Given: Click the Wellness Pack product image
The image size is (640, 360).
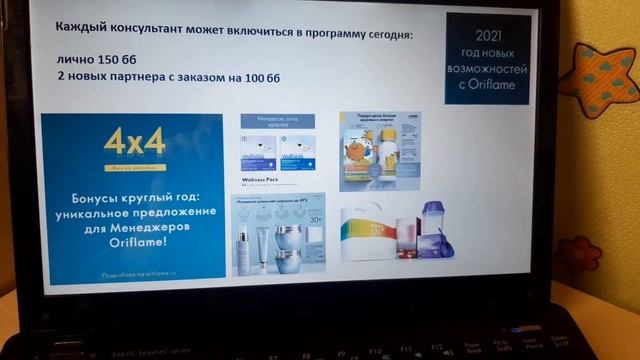Looking at the screenshot, I should click(x=278, y=153).
